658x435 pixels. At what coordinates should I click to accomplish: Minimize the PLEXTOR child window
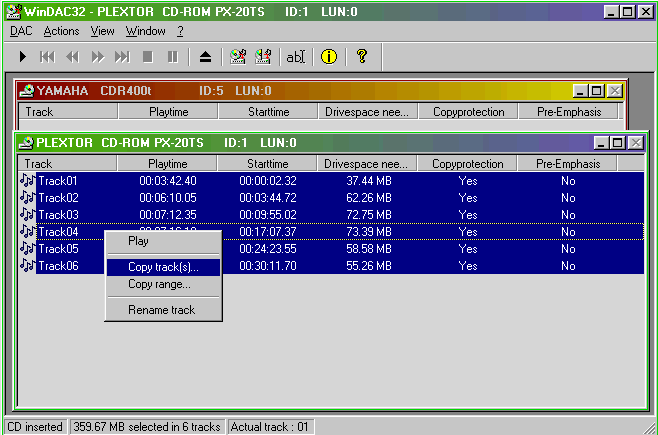(601, 143)
